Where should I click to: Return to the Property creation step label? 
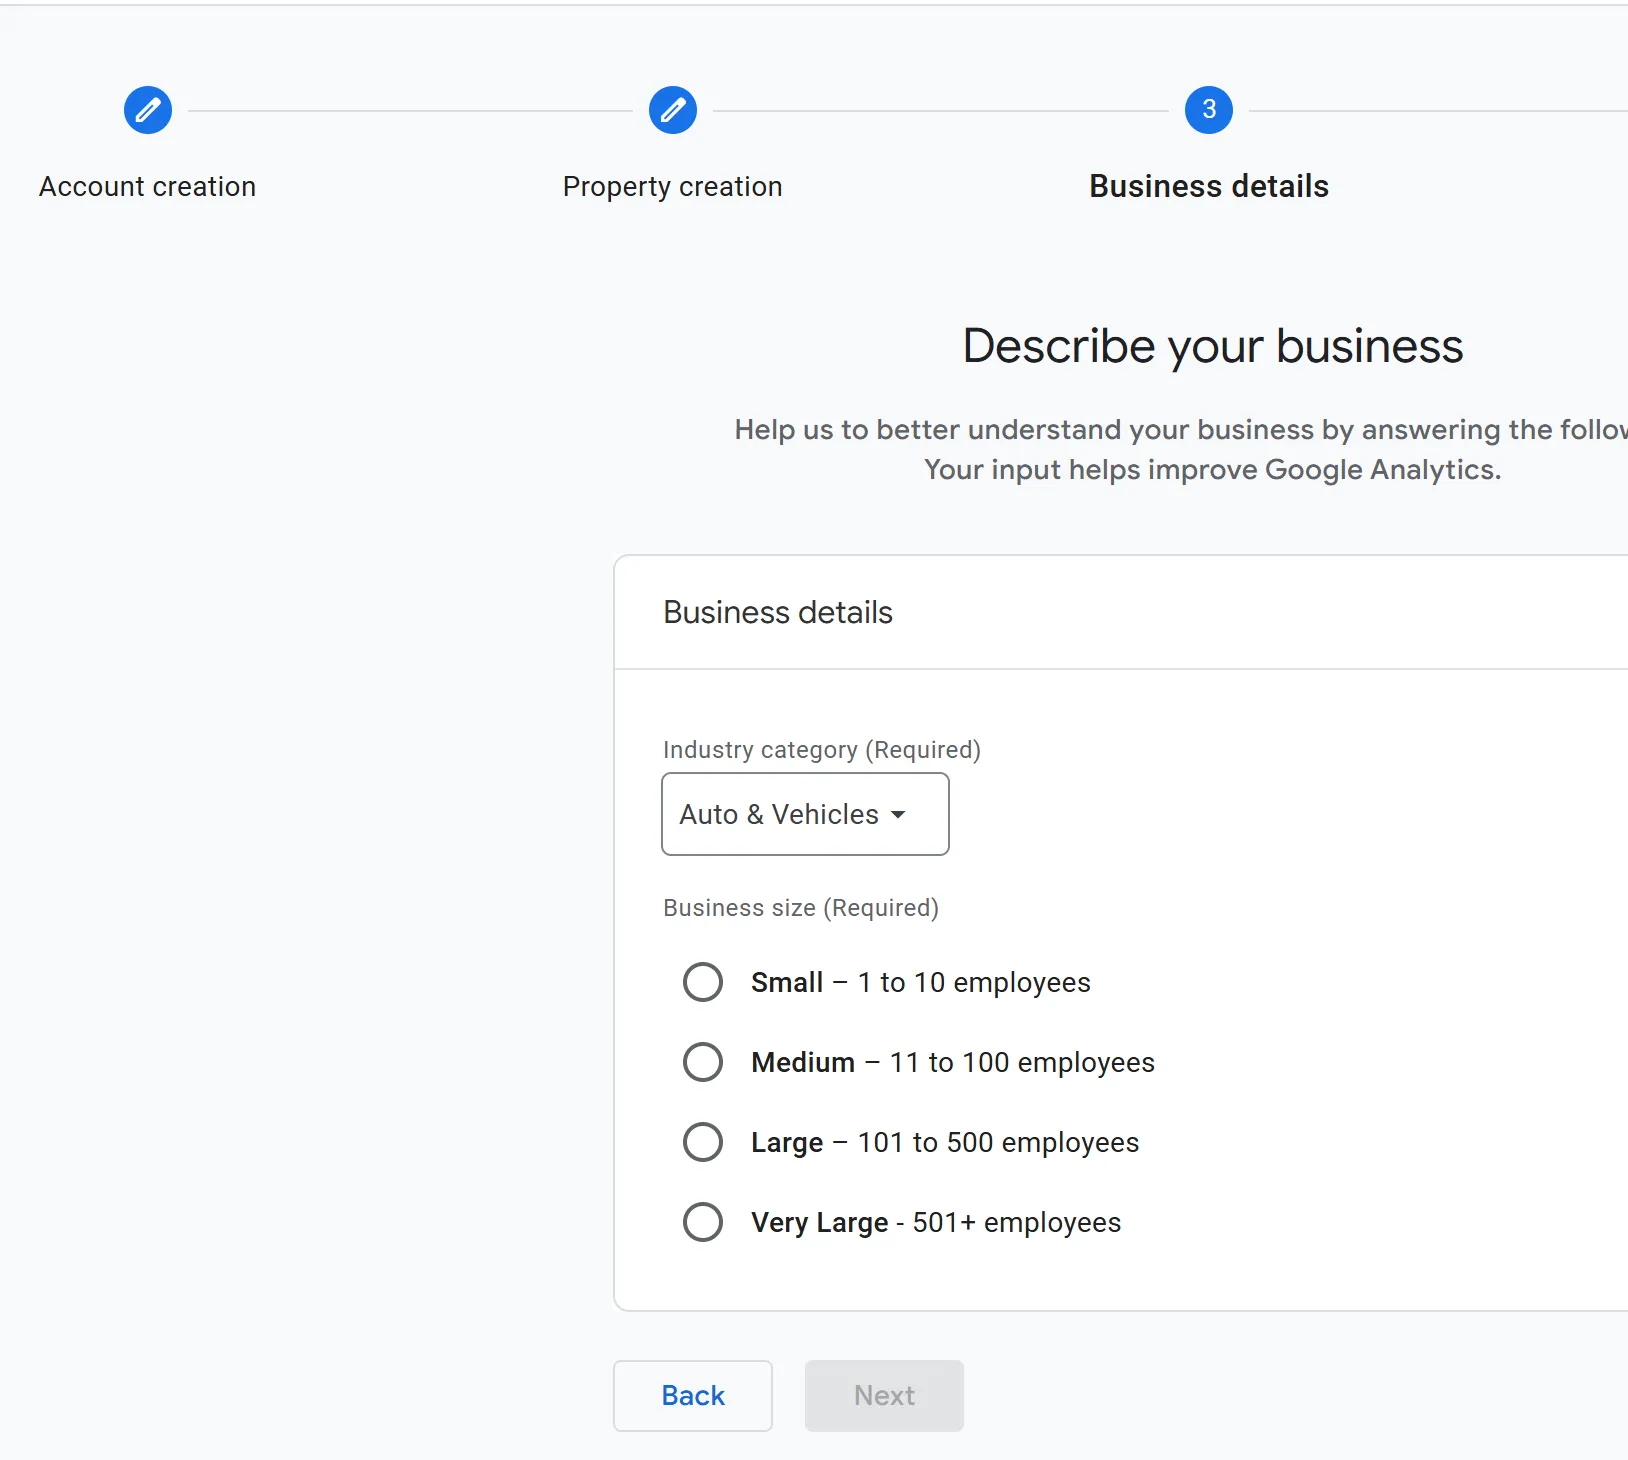[672, 187]
